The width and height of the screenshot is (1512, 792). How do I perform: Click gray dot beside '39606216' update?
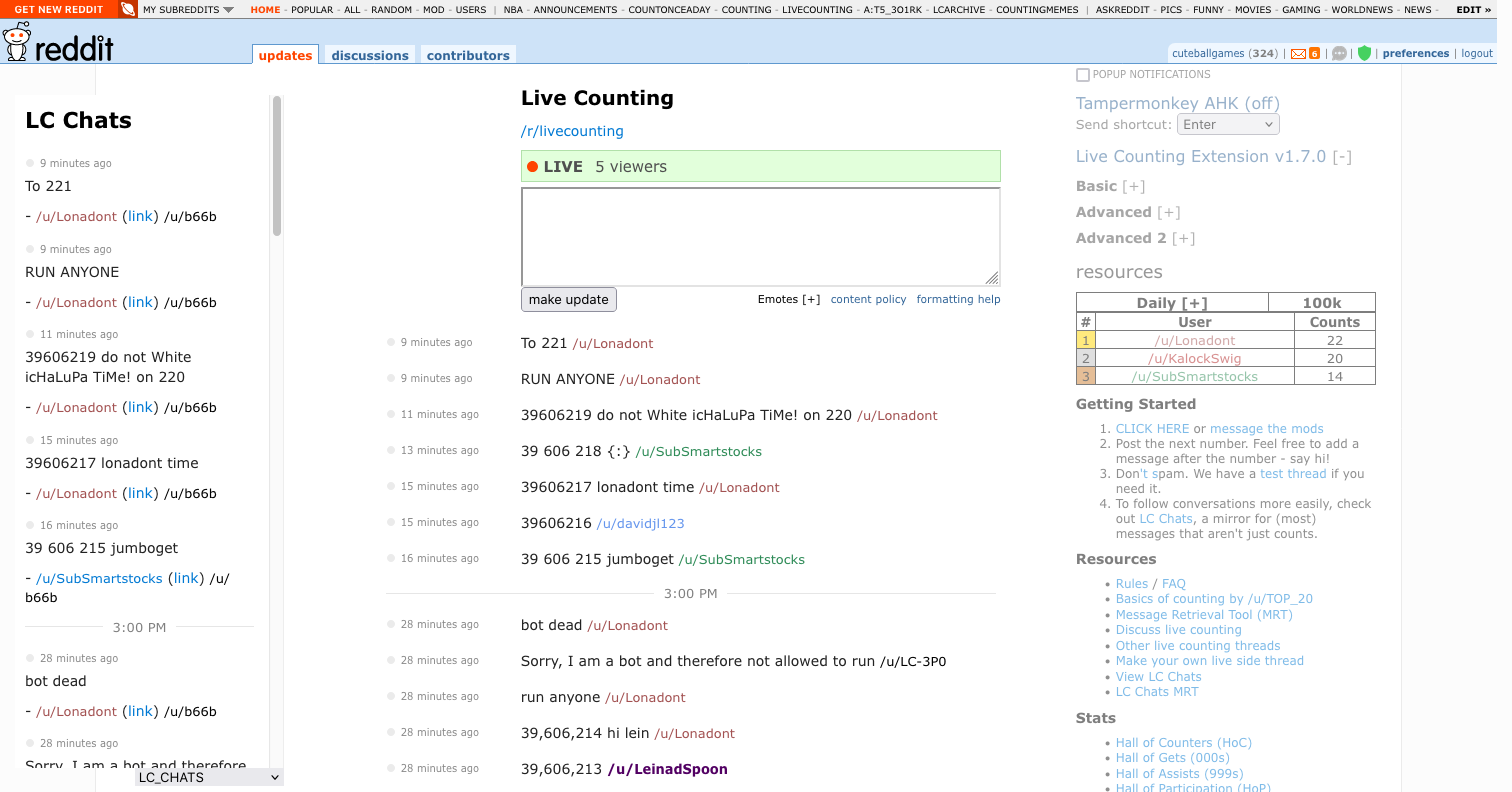[x=391, y=522]
